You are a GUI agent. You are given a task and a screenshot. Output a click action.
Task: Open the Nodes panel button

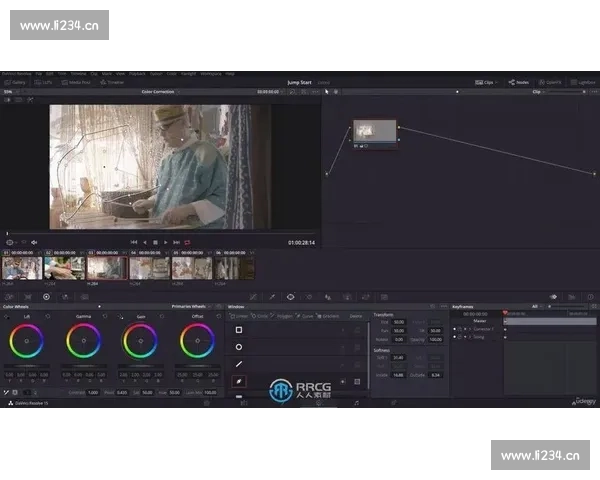point(518,82)
